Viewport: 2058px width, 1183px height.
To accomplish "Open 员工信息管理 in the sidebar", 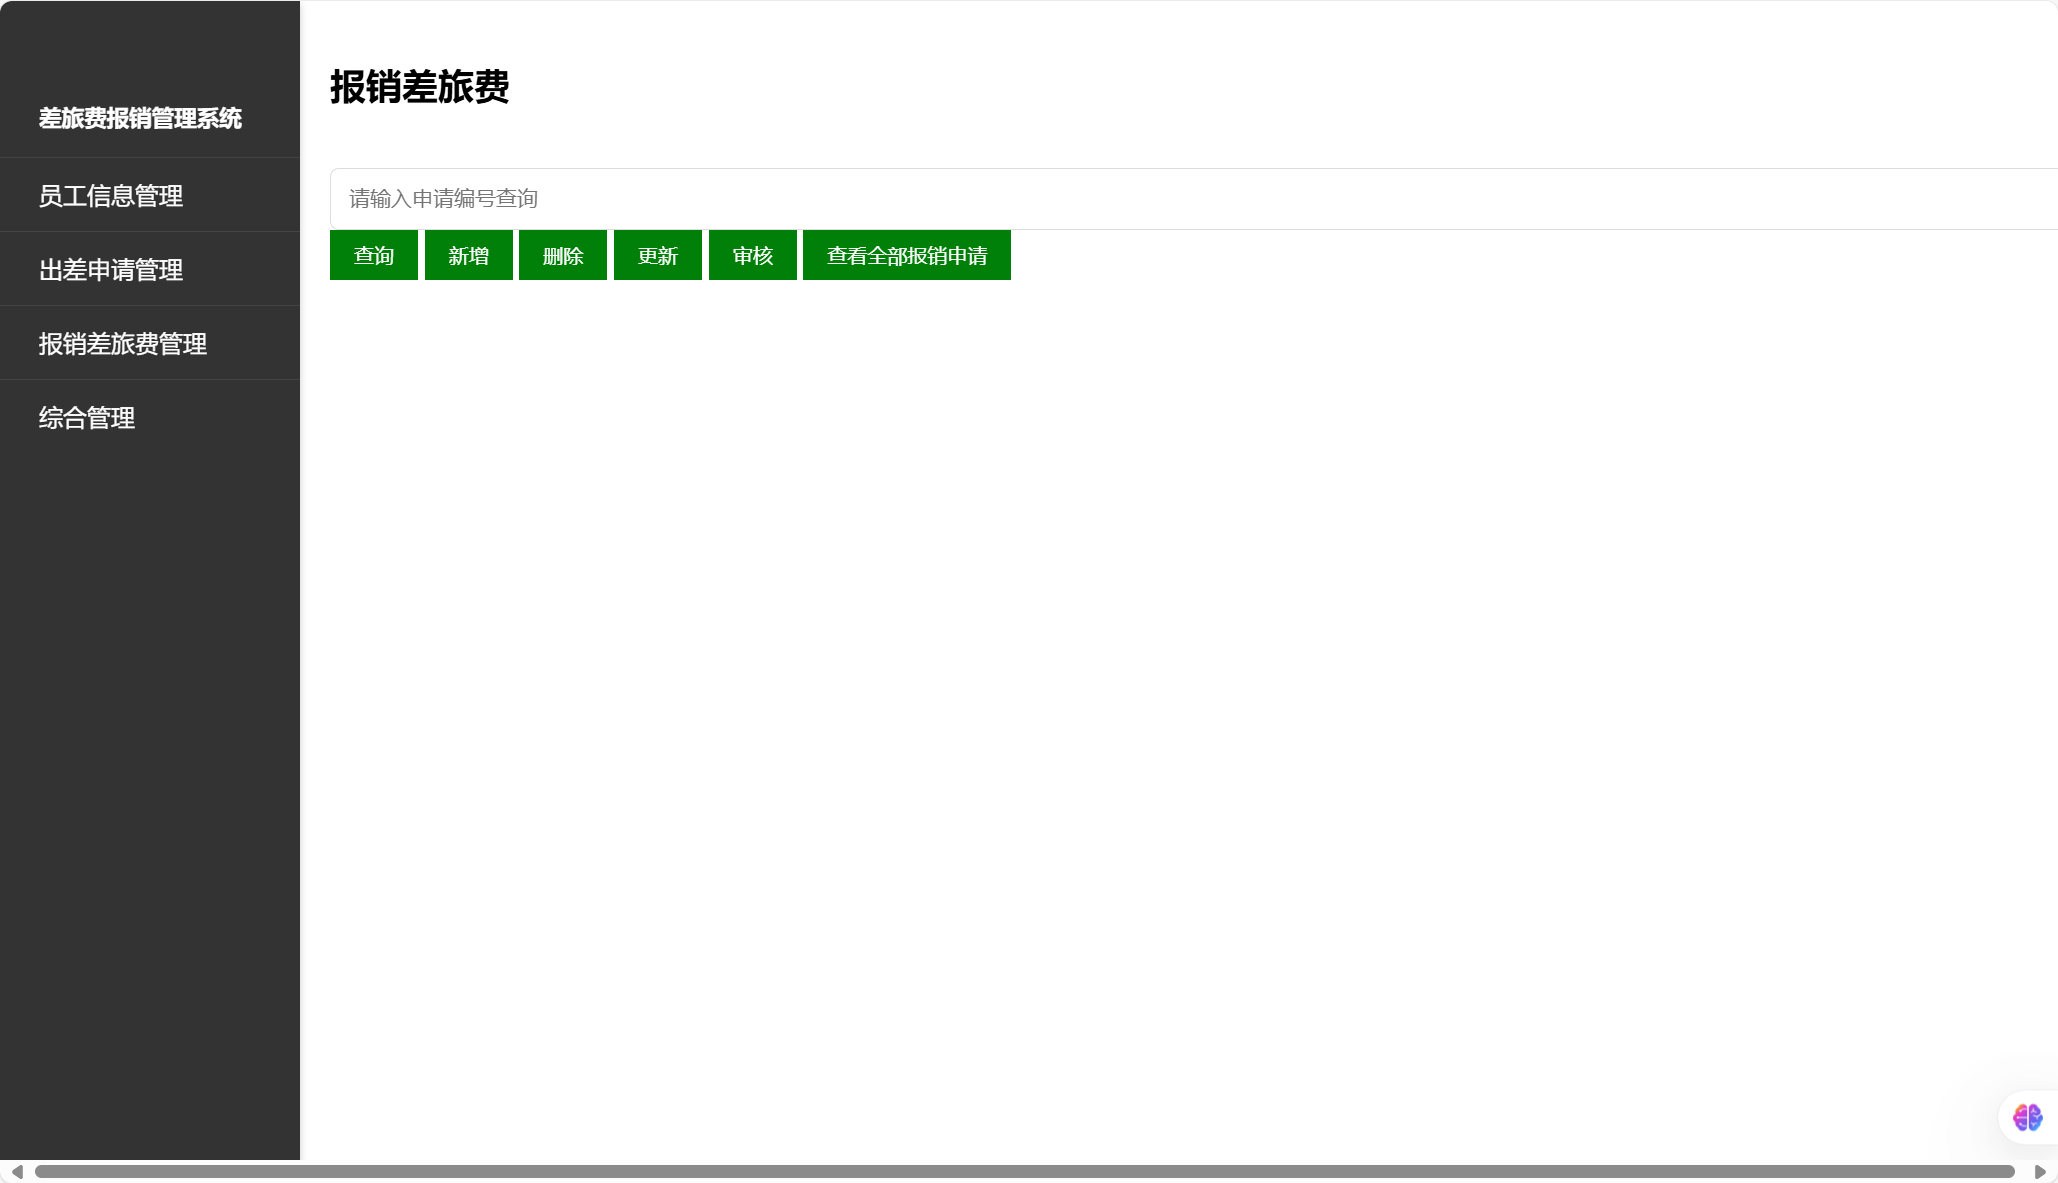I will [x=111, y=196].
